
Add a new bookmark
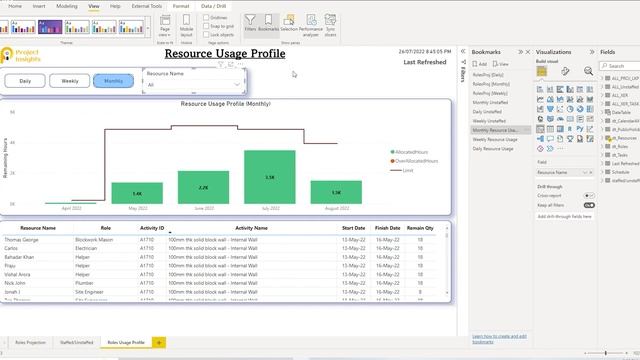480,64
